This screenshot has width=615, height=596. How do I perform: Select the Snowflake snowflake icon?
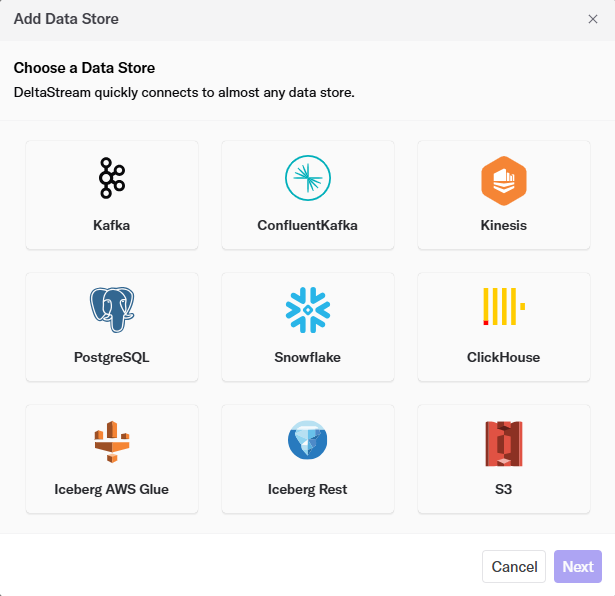pos(307,310)
